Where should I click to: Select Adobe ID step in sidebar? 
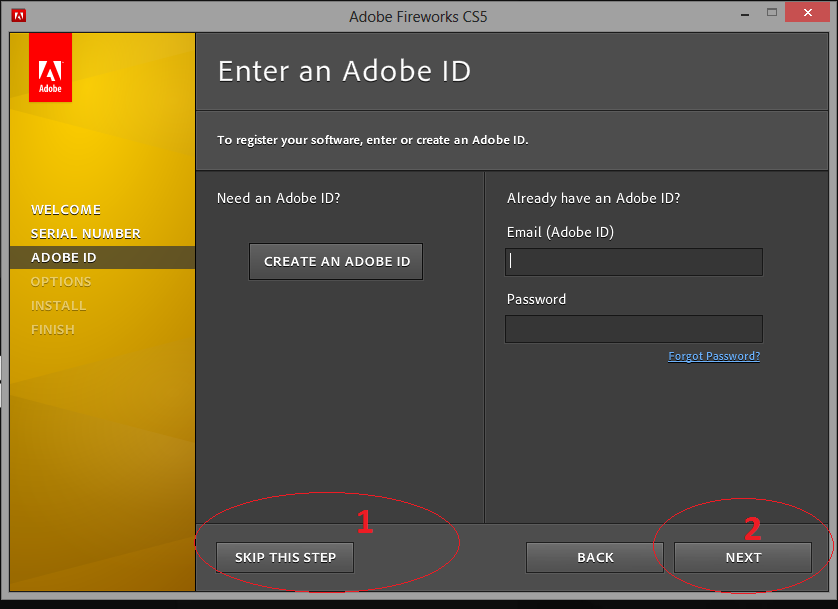click(64, 257)
